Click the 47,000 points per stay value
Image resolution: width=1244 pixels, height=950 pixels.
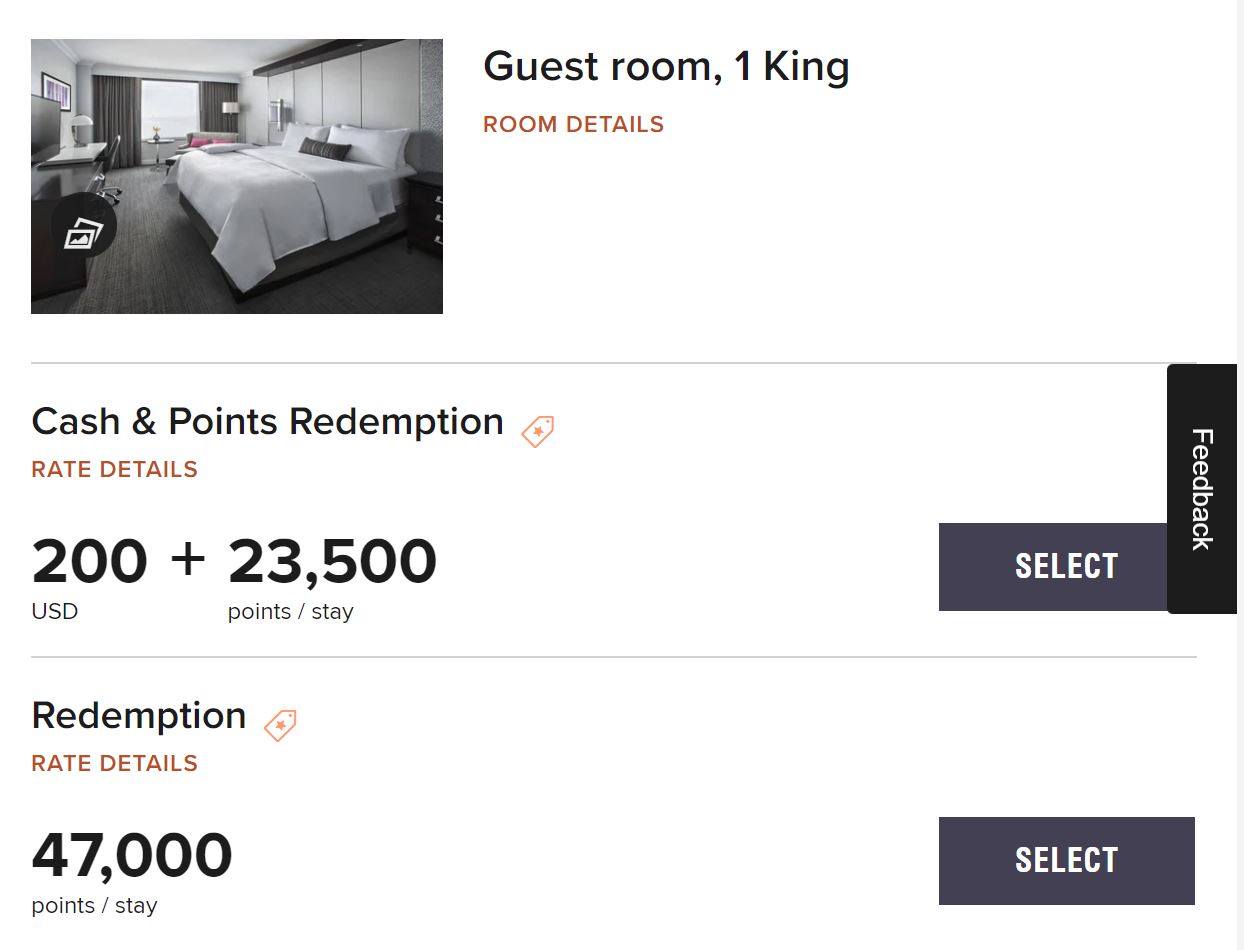pyautogui.click(x=131, y=855)
